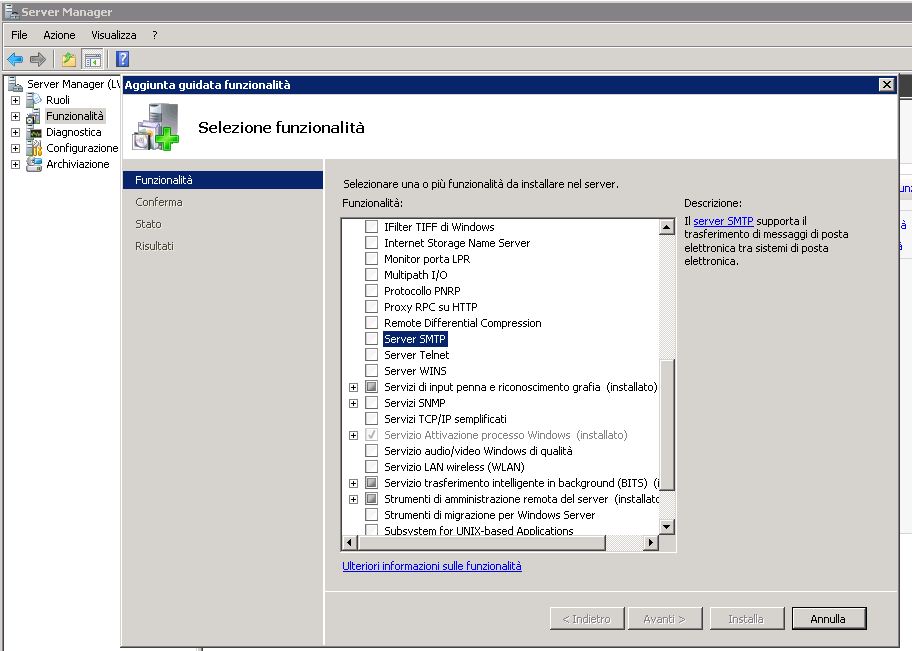
Task: Click the Installa button
Action: pos(746,618)
